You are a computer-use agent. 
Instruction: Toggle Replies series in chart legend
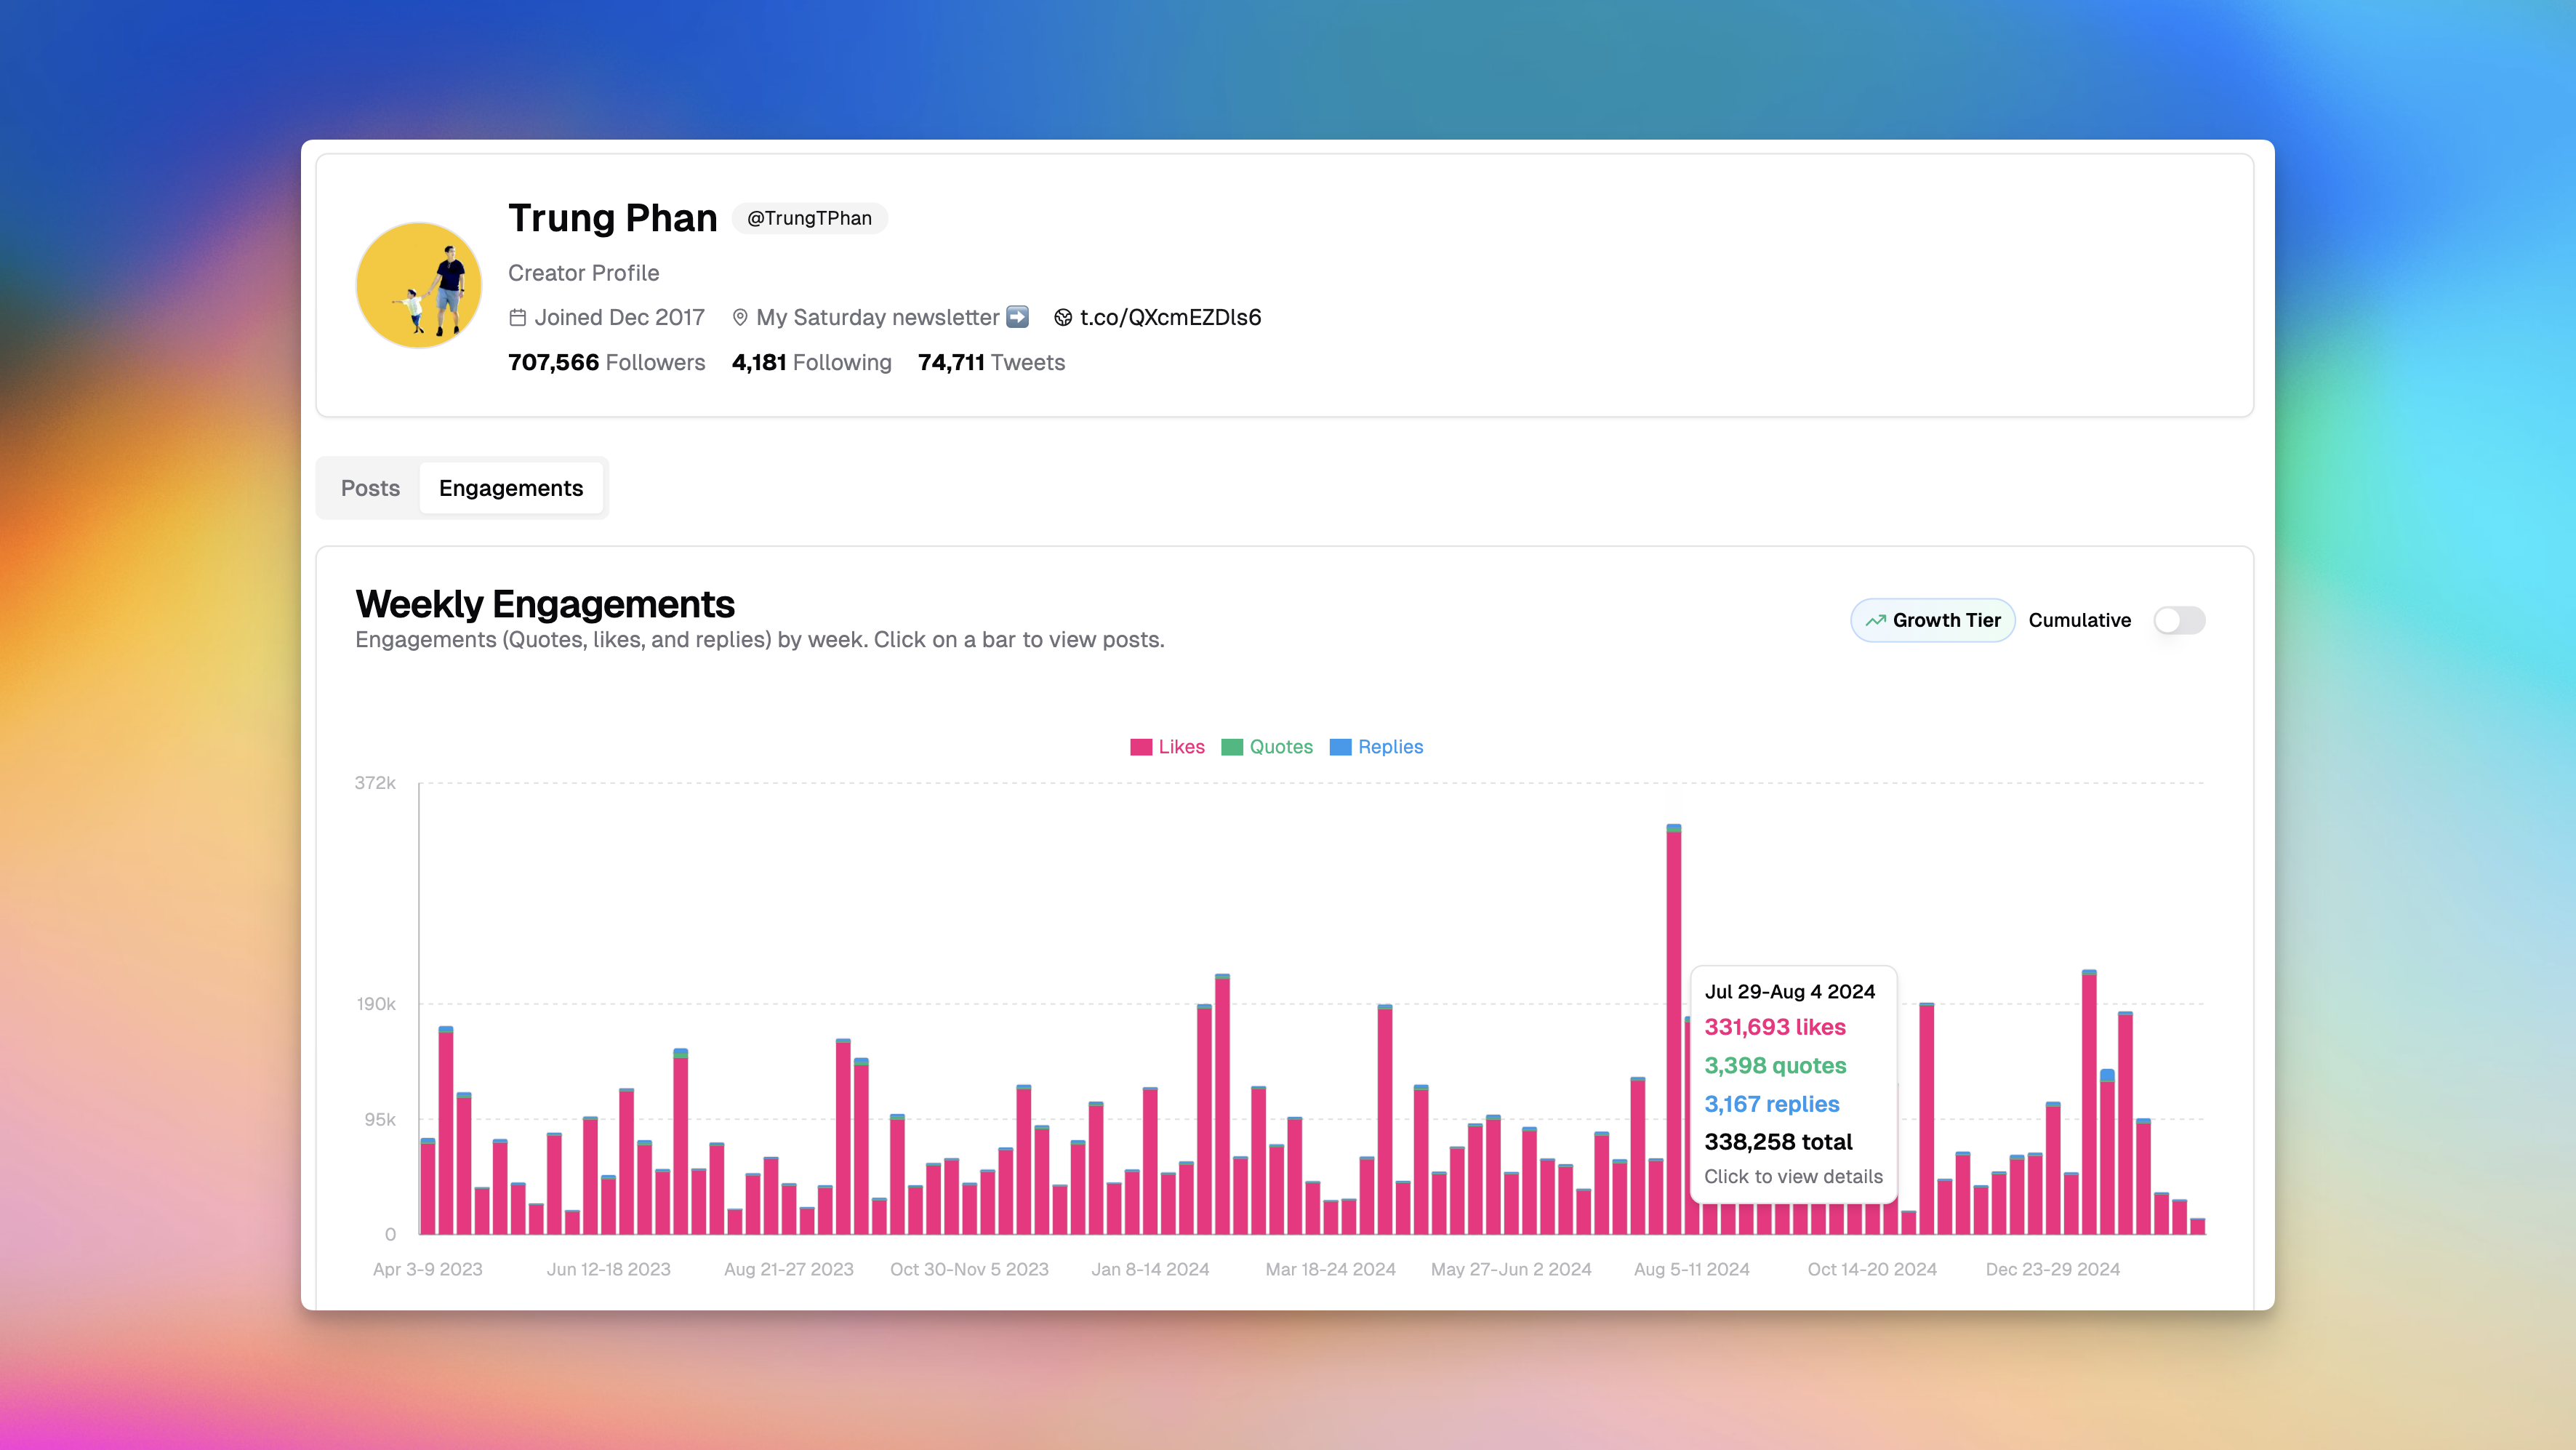1376,747
